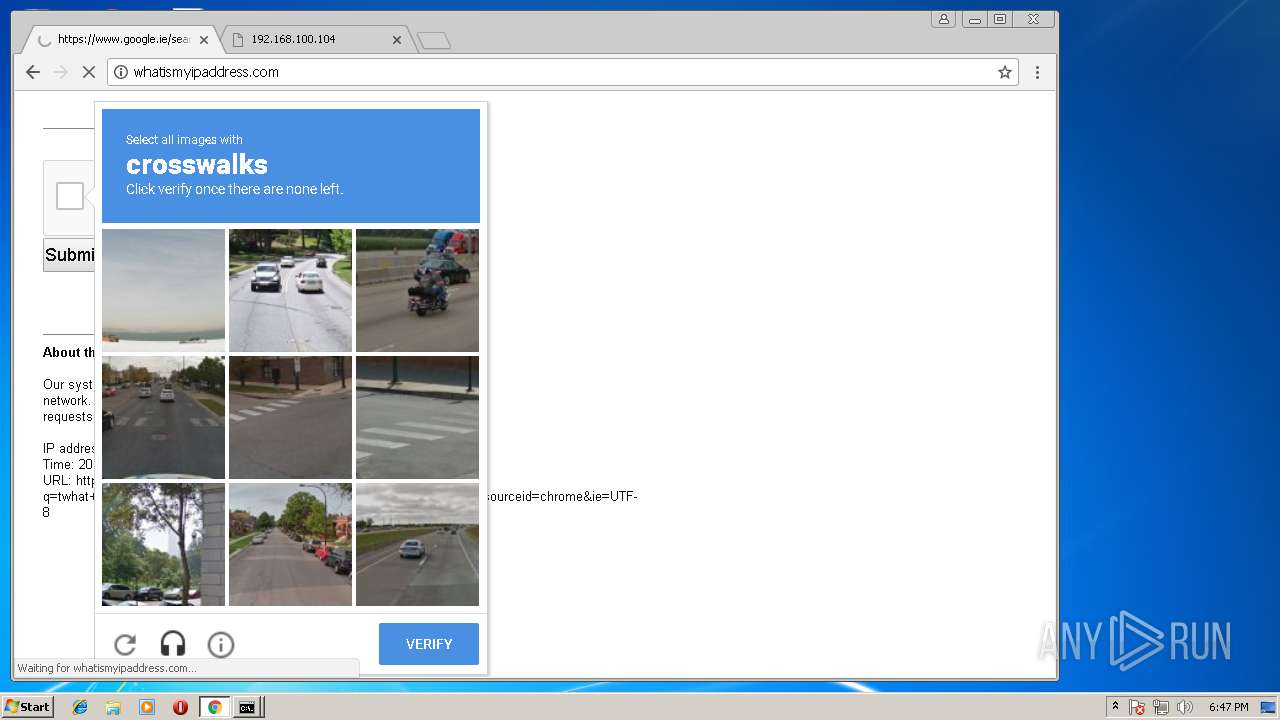Open Action Center flag icon in tray
Image resolution: width=1280 pixels, height=720 pixels.
click(1137, 707)
